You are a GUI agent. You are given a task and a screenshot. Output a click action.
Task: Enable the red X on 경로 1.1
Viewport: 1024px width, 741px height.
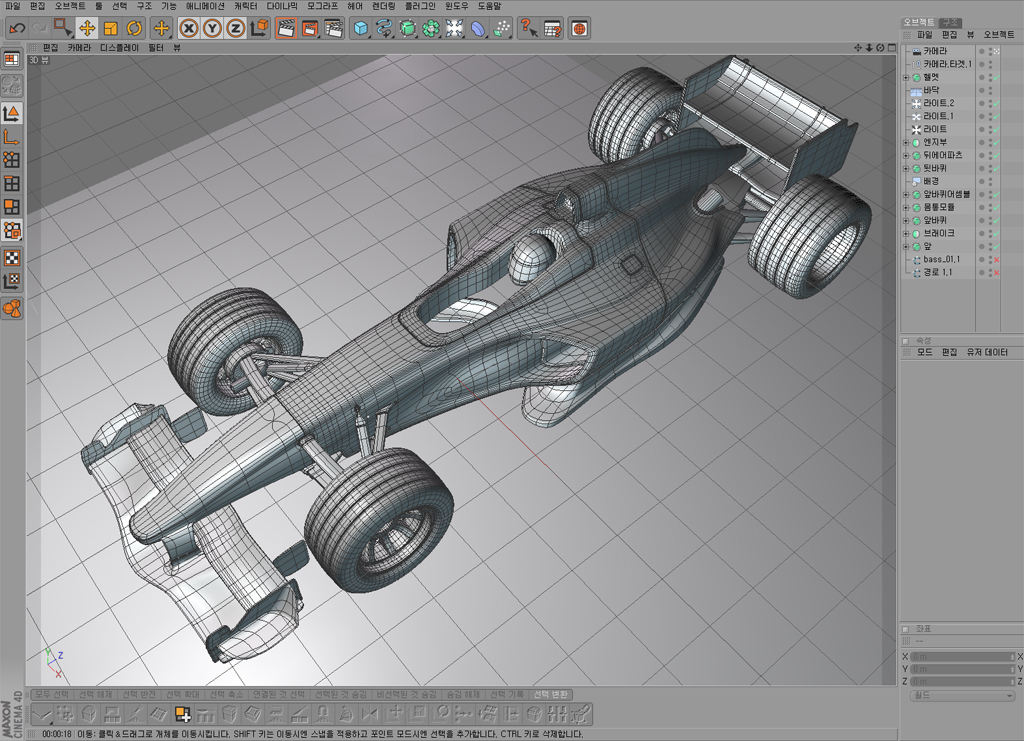click(x=997, y=273)
